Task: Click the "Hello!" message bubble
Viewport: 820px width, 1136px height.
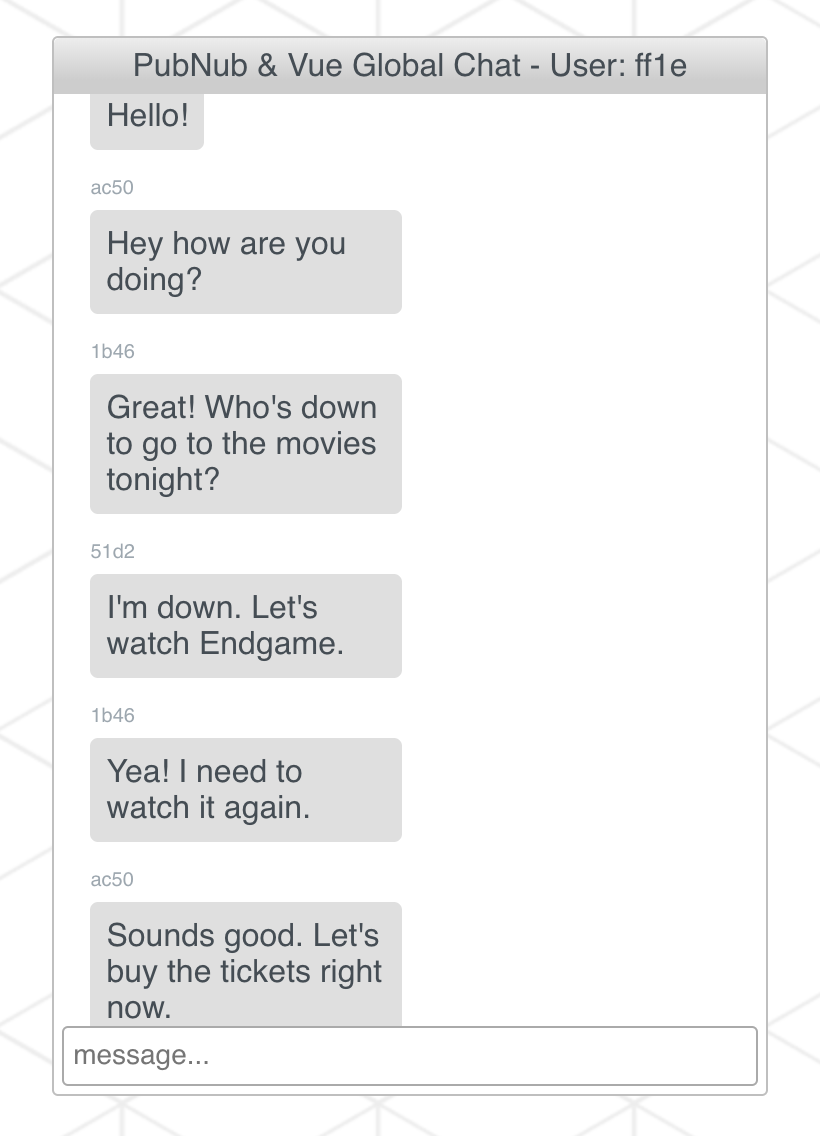Action: [147, 117]
